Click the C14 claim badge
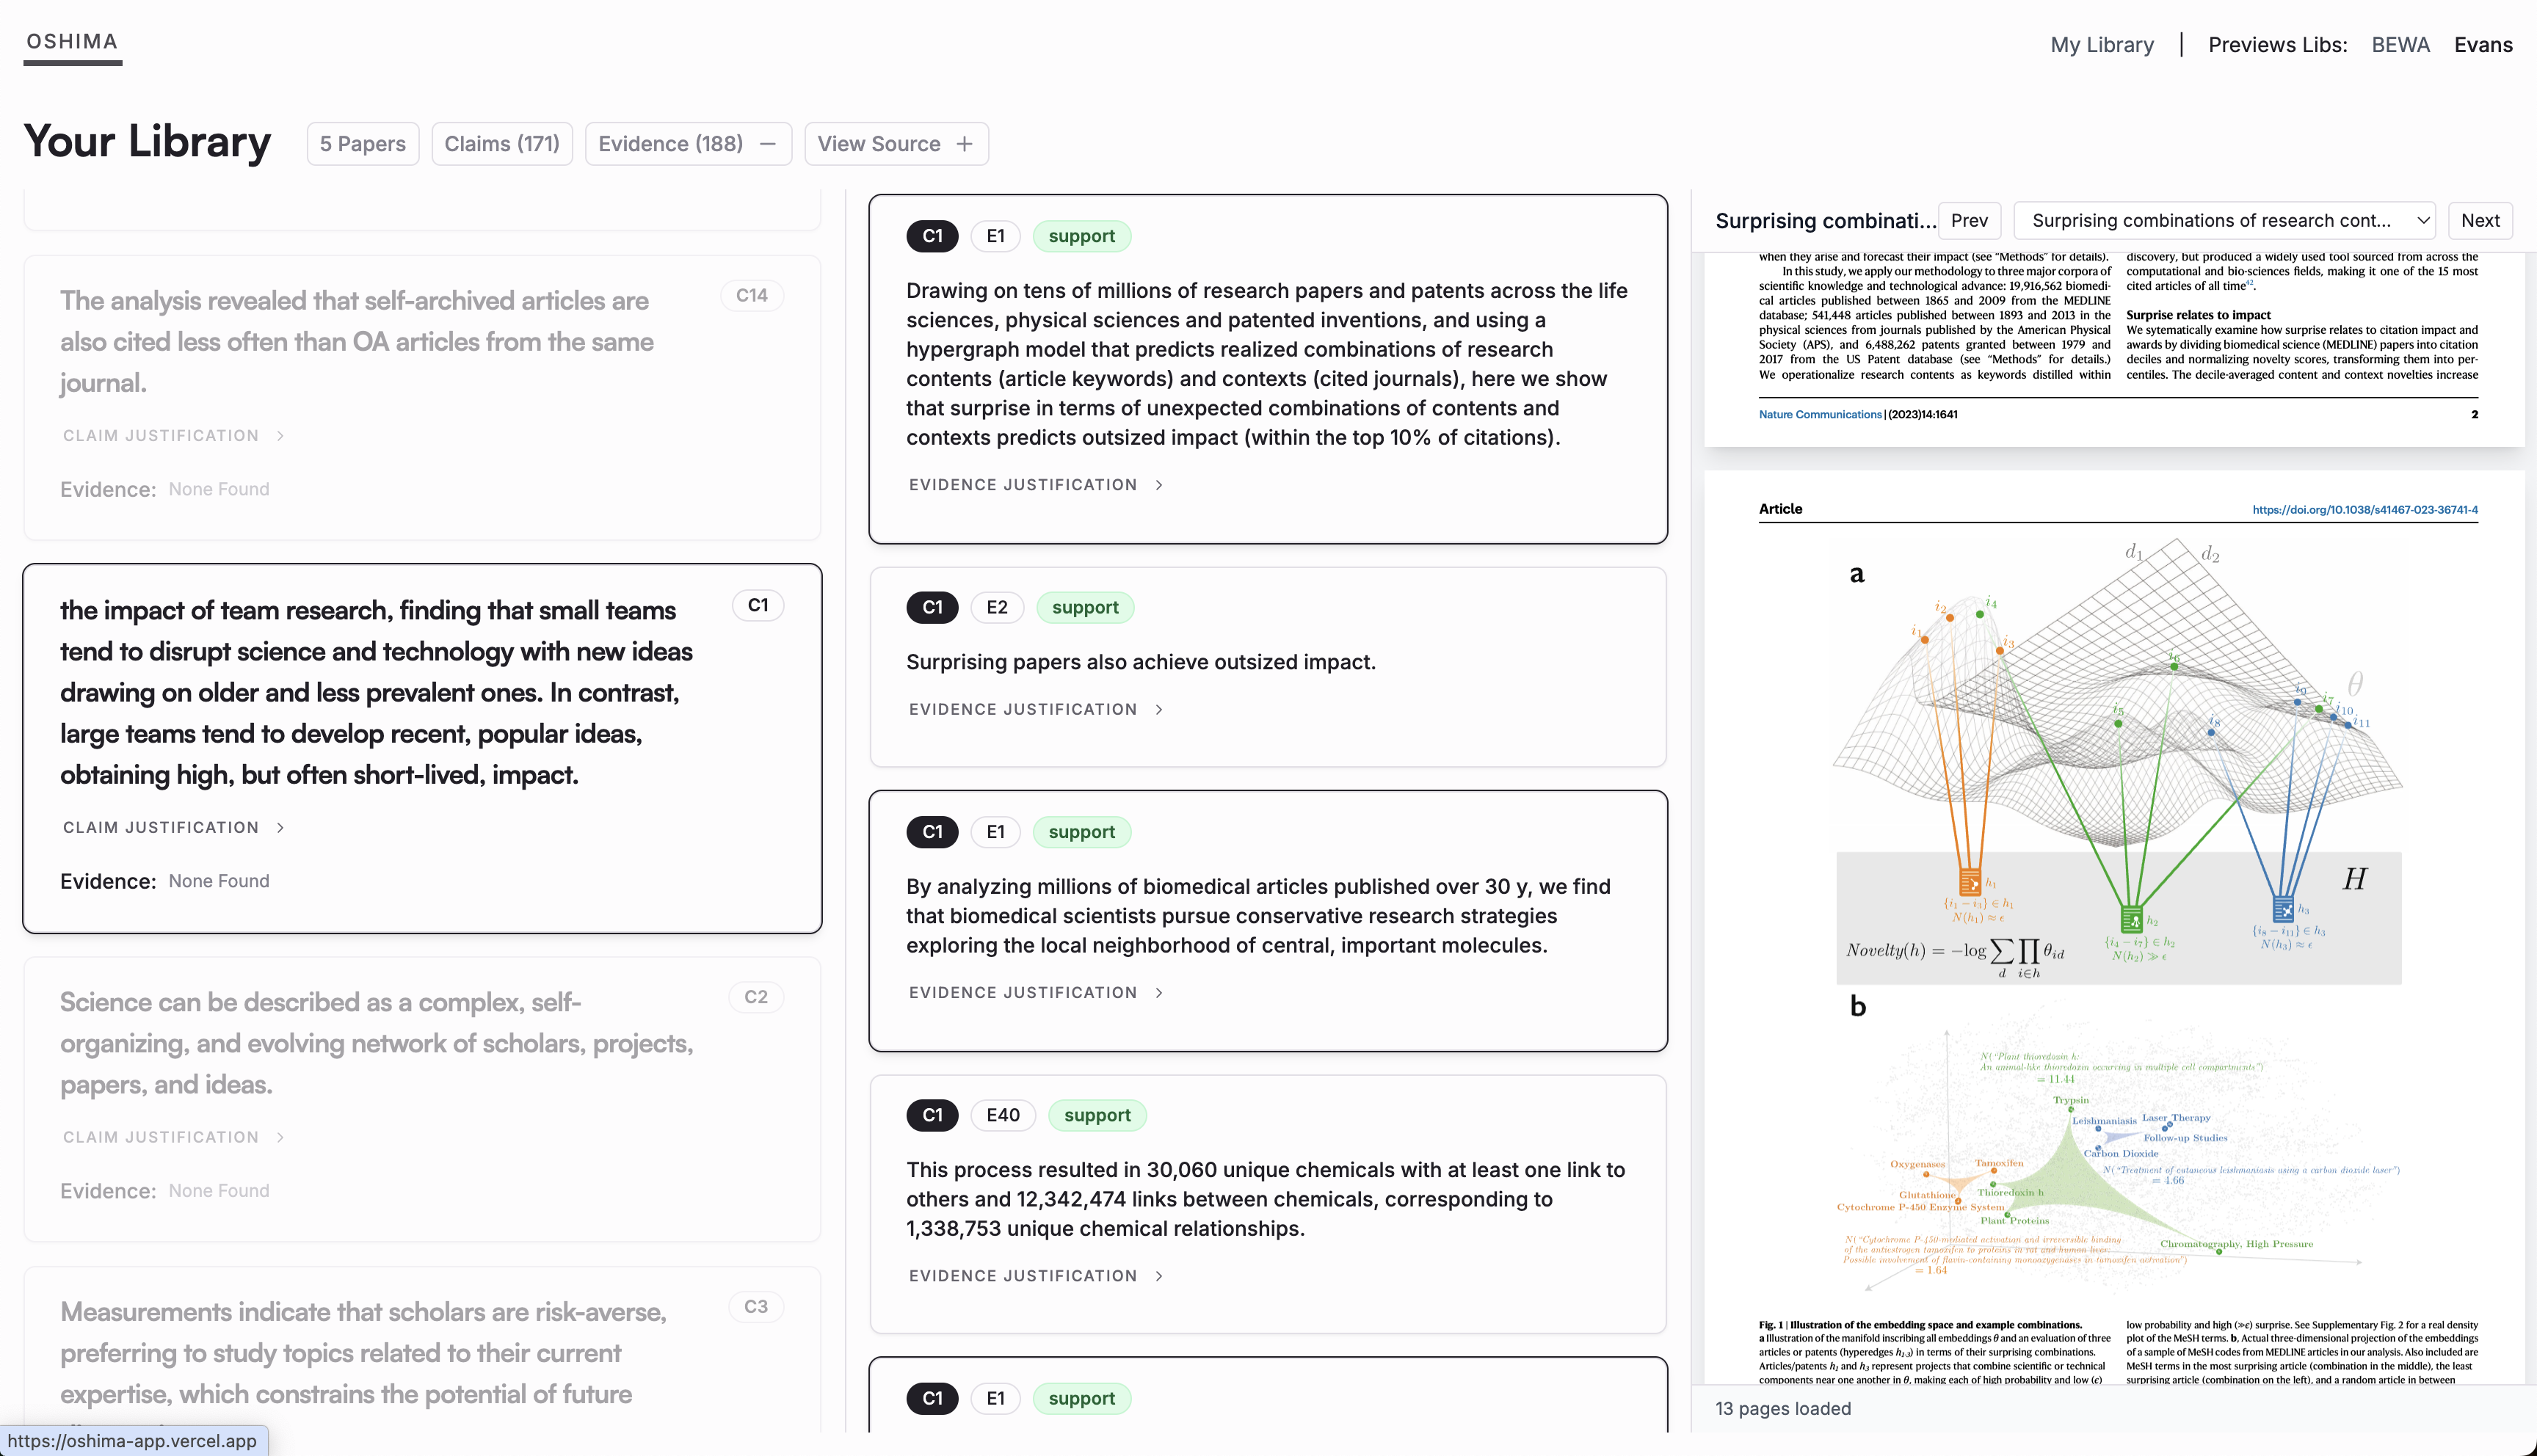This screenshot has width=2537, height=1456. point(751,295)
